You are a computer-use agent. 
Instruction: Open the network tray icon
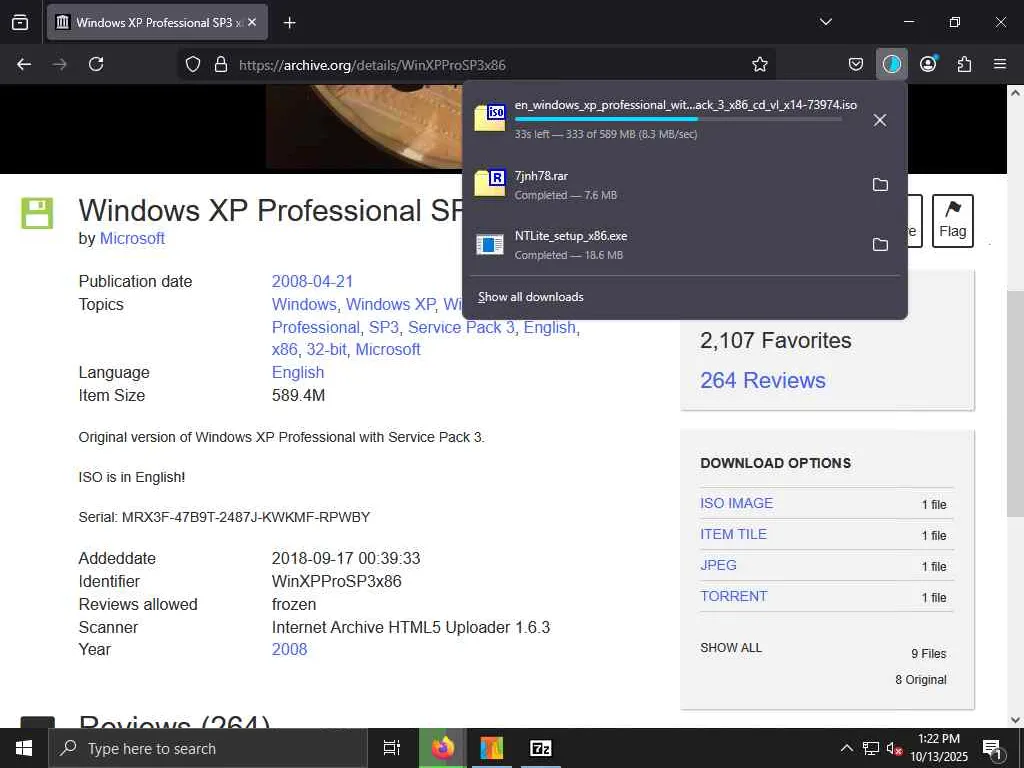pos(871,748)
